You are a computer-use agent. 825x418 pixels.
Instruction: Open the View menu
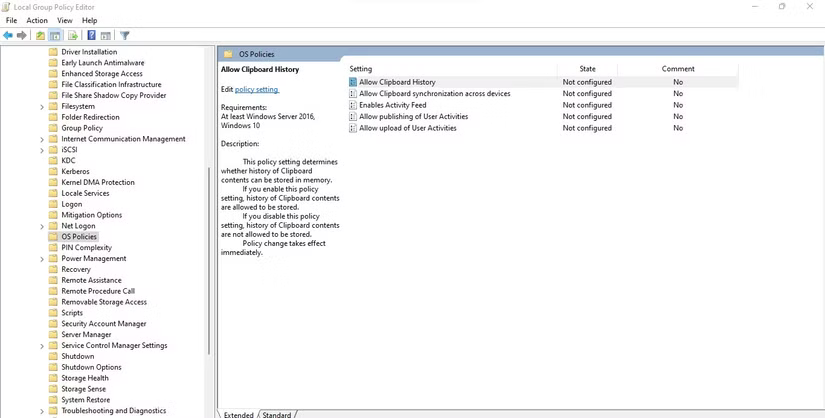click(x=65, y=20)
